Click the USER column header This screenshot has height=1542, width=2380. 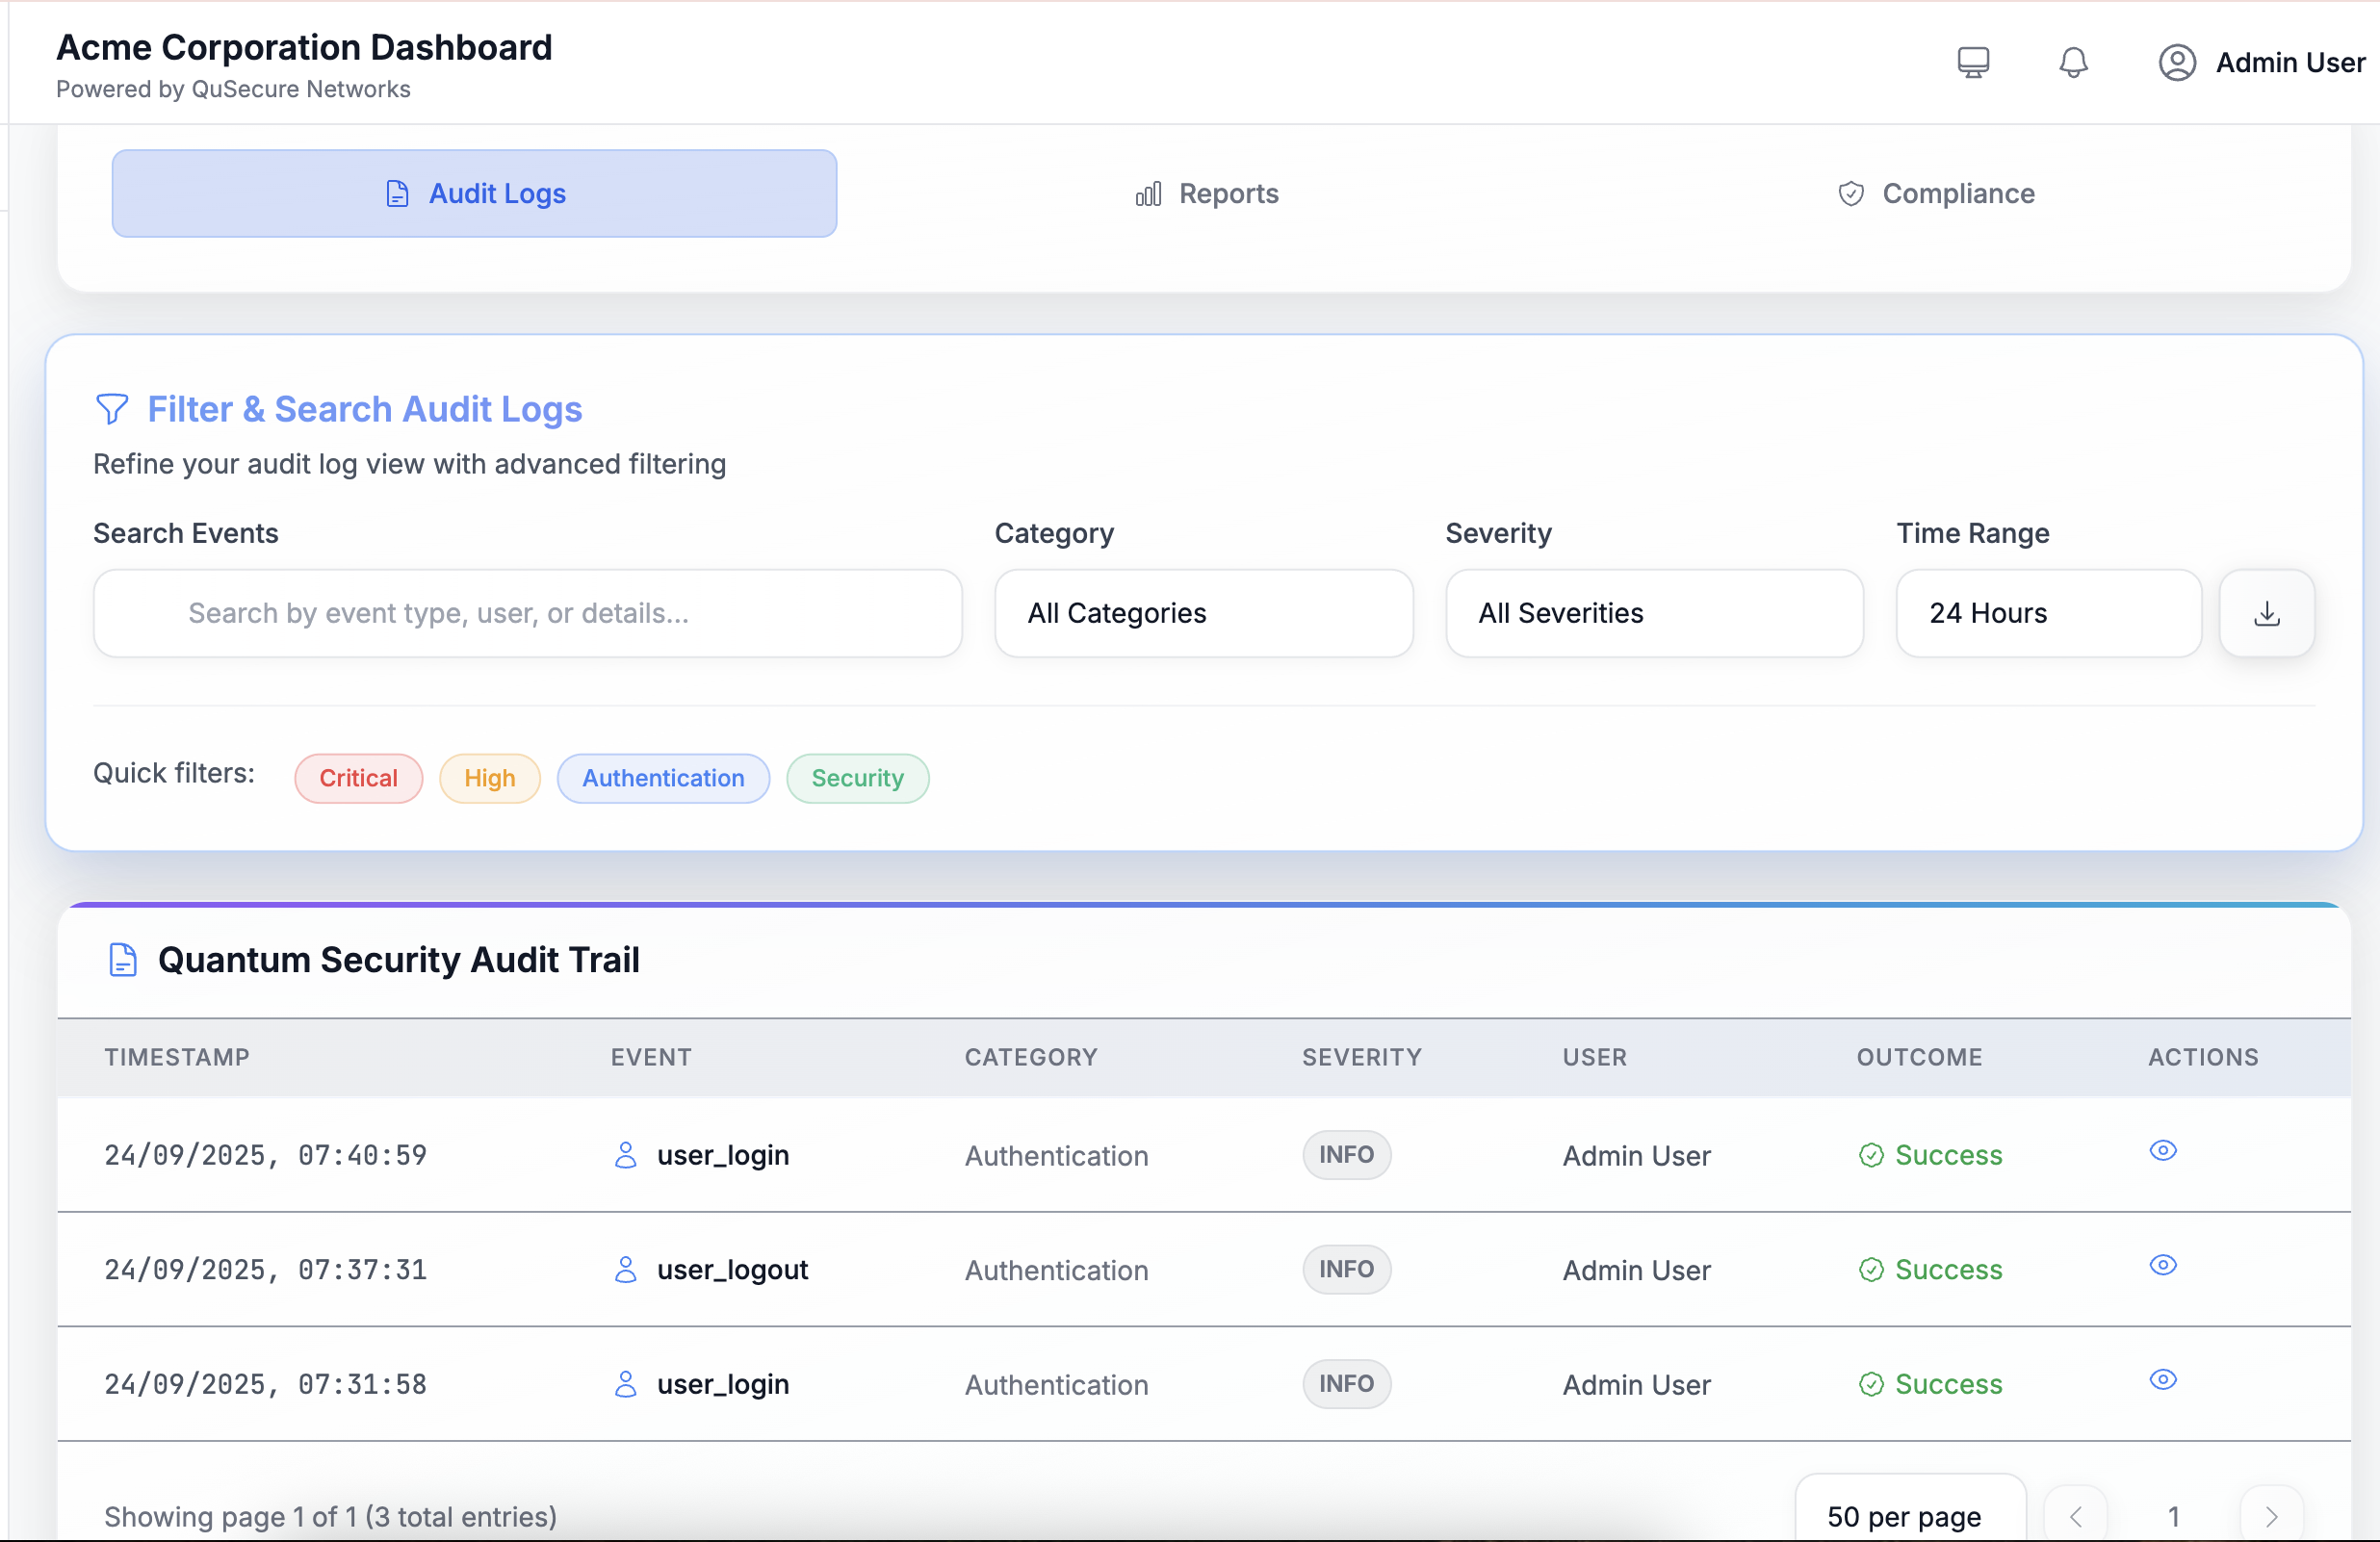click(1595, 1057)
